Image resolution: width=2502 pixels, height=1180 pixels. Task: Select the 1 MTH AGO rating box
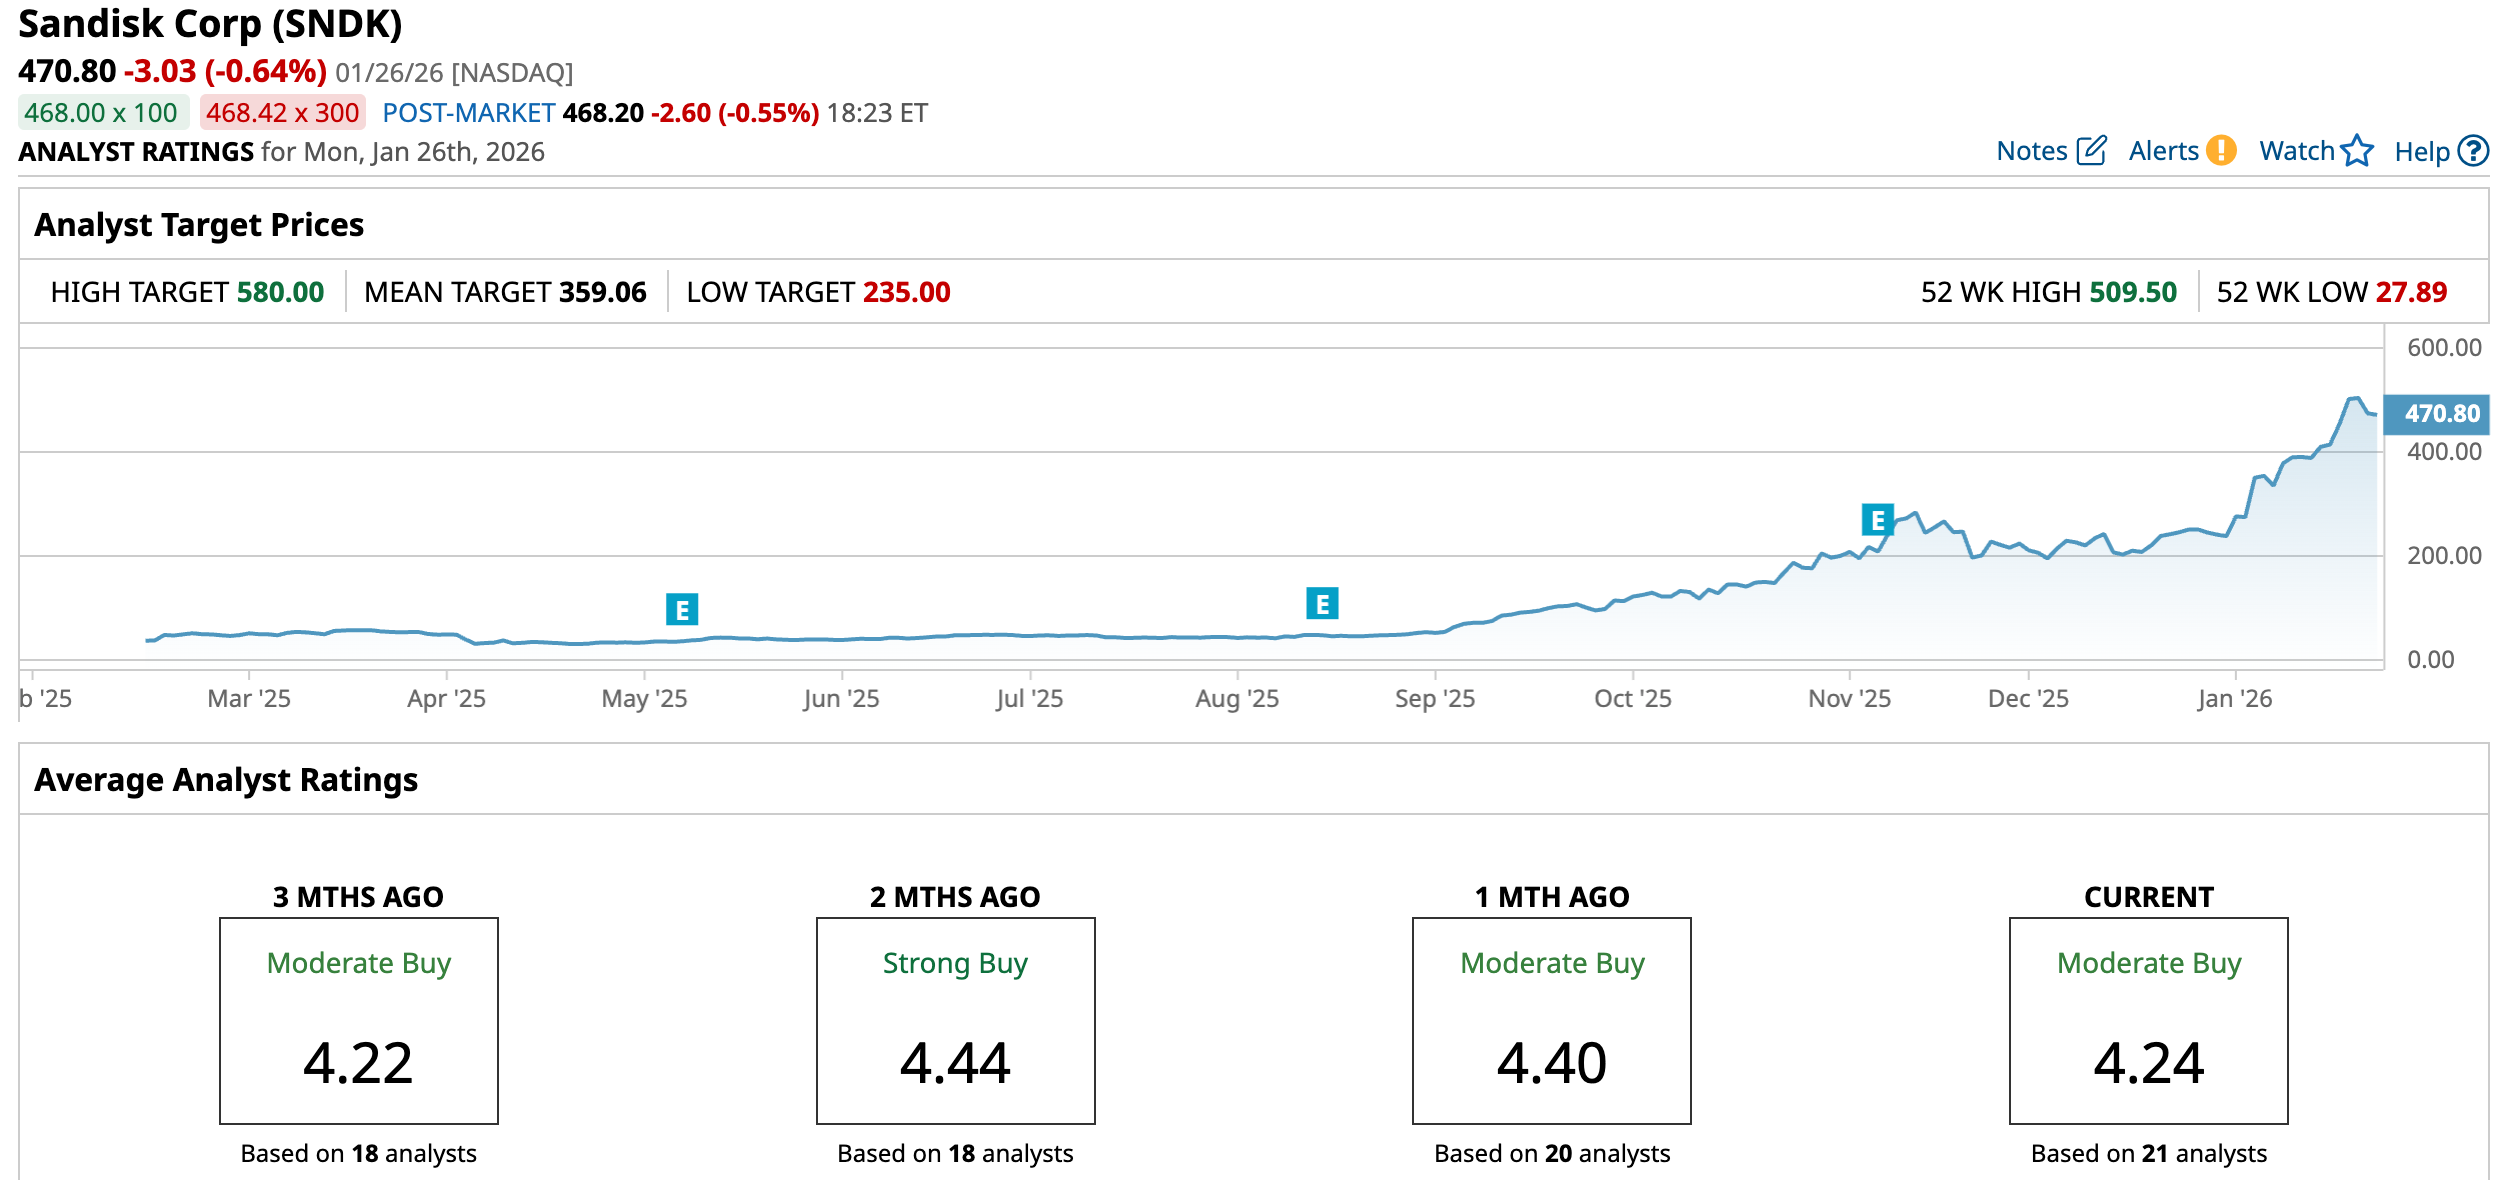1551,1020
